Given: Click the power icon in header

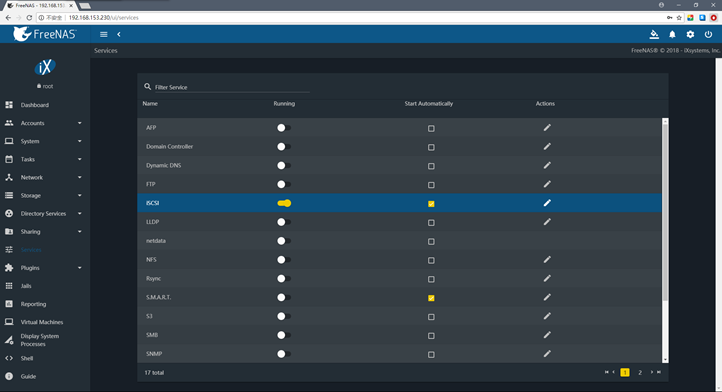Looking at the screenshot, I should pyautogui.click(x=708, y=35).
